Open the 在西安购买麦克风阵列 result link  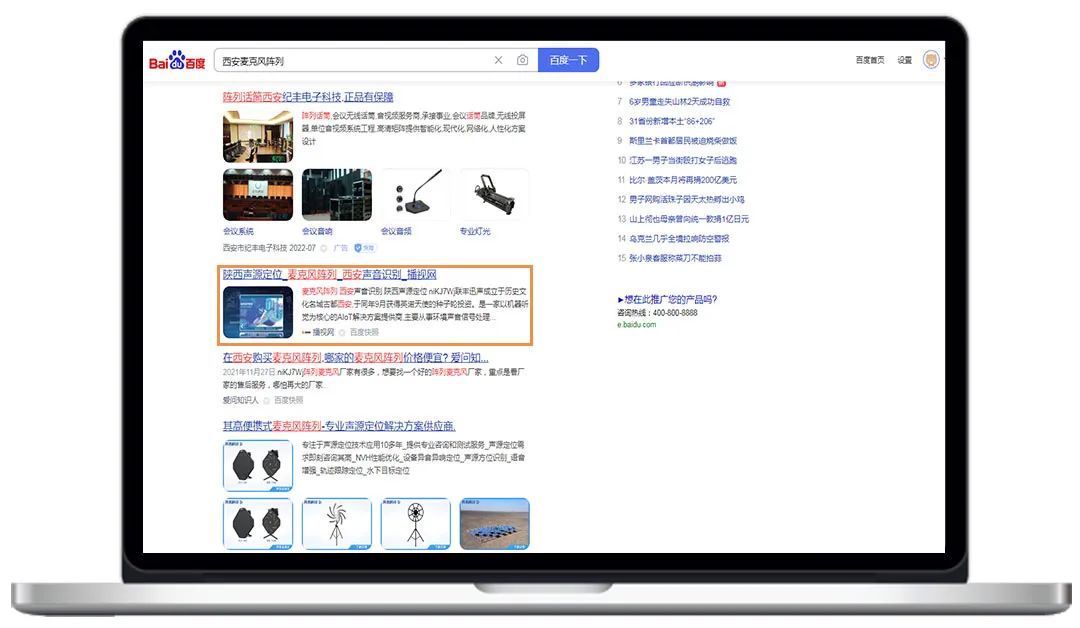pos(355,357)
